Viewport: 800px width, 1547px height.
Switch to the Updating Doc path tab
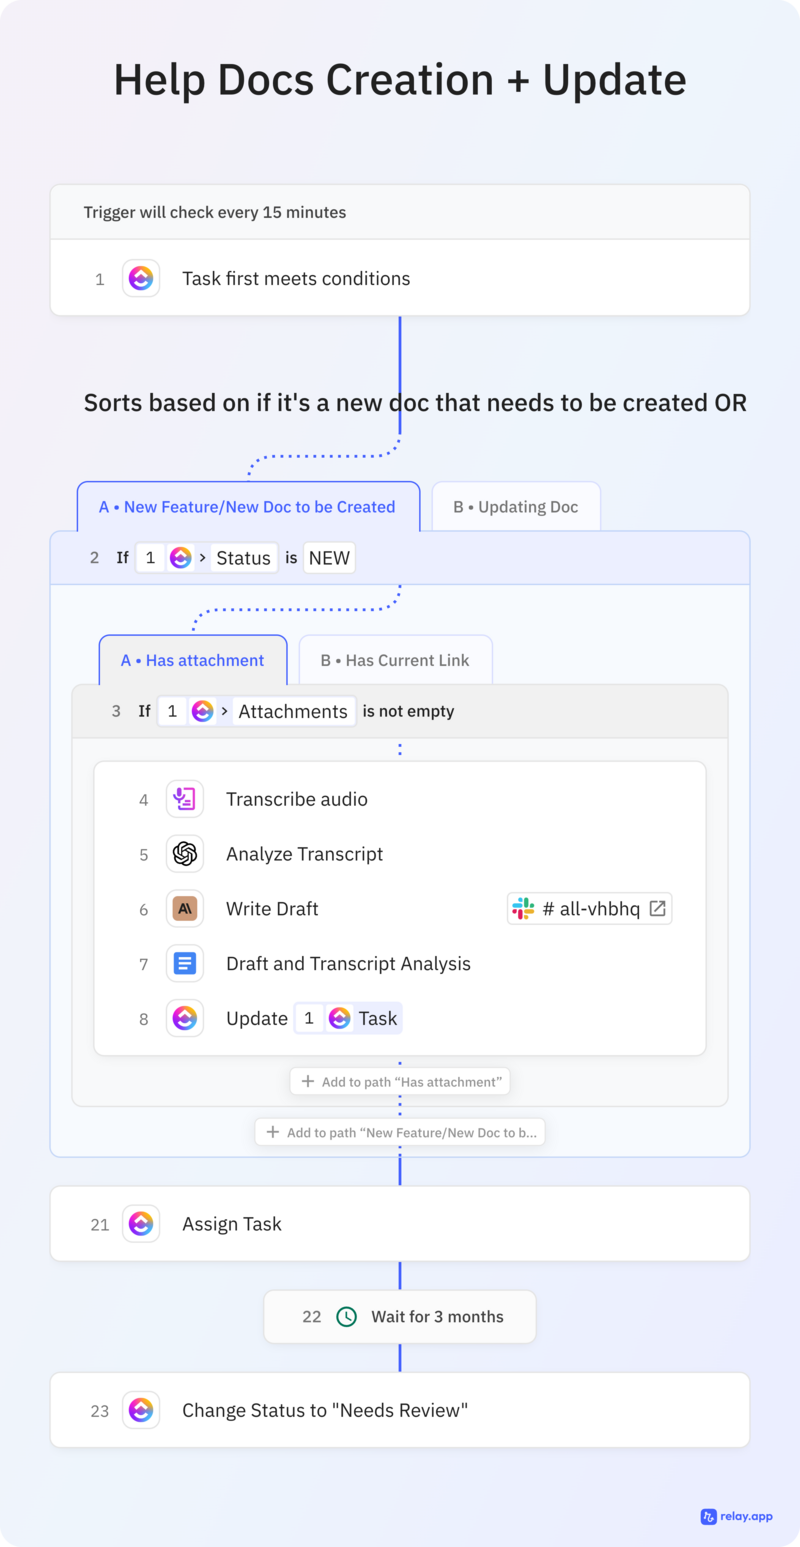[515, 507]
